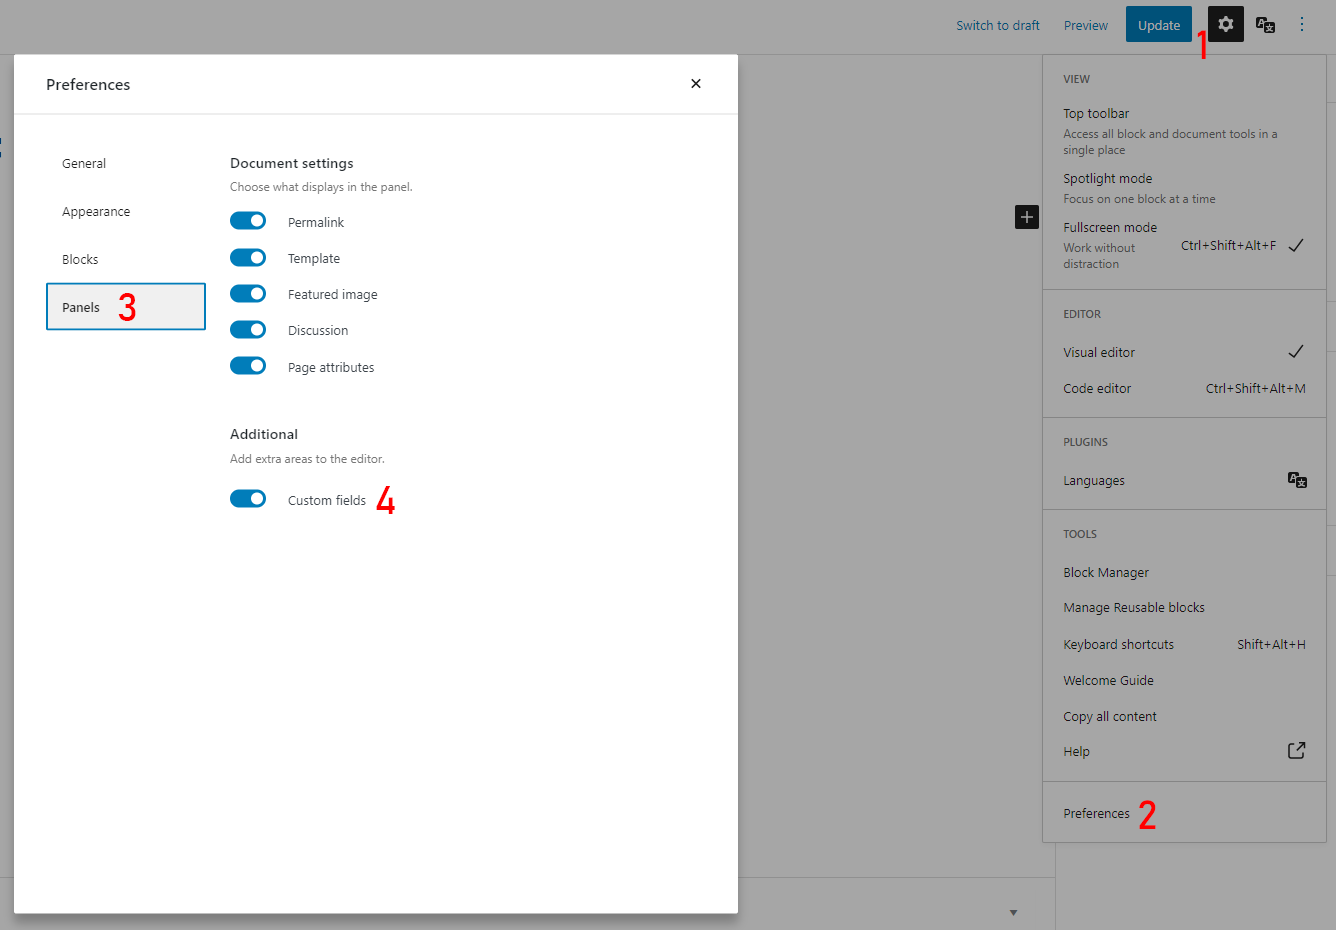Screen dimensions: 1336x930
Task: Click the Update button
Action: click(x=1158, y=24)
